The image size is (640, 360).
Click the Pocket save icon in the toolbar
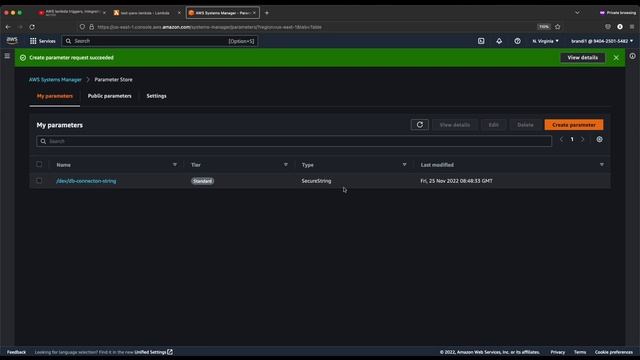pyautogui.click(x=608, y=27)
